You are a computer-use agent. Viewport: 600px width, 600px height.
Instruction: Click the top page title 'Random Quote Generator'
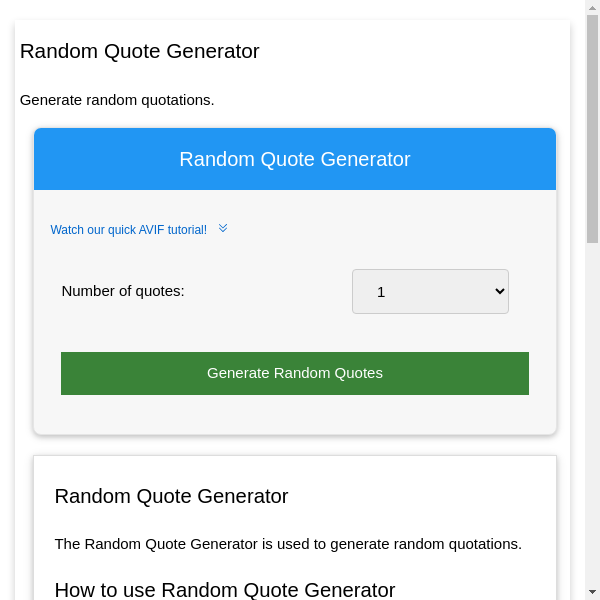point(139,51)
